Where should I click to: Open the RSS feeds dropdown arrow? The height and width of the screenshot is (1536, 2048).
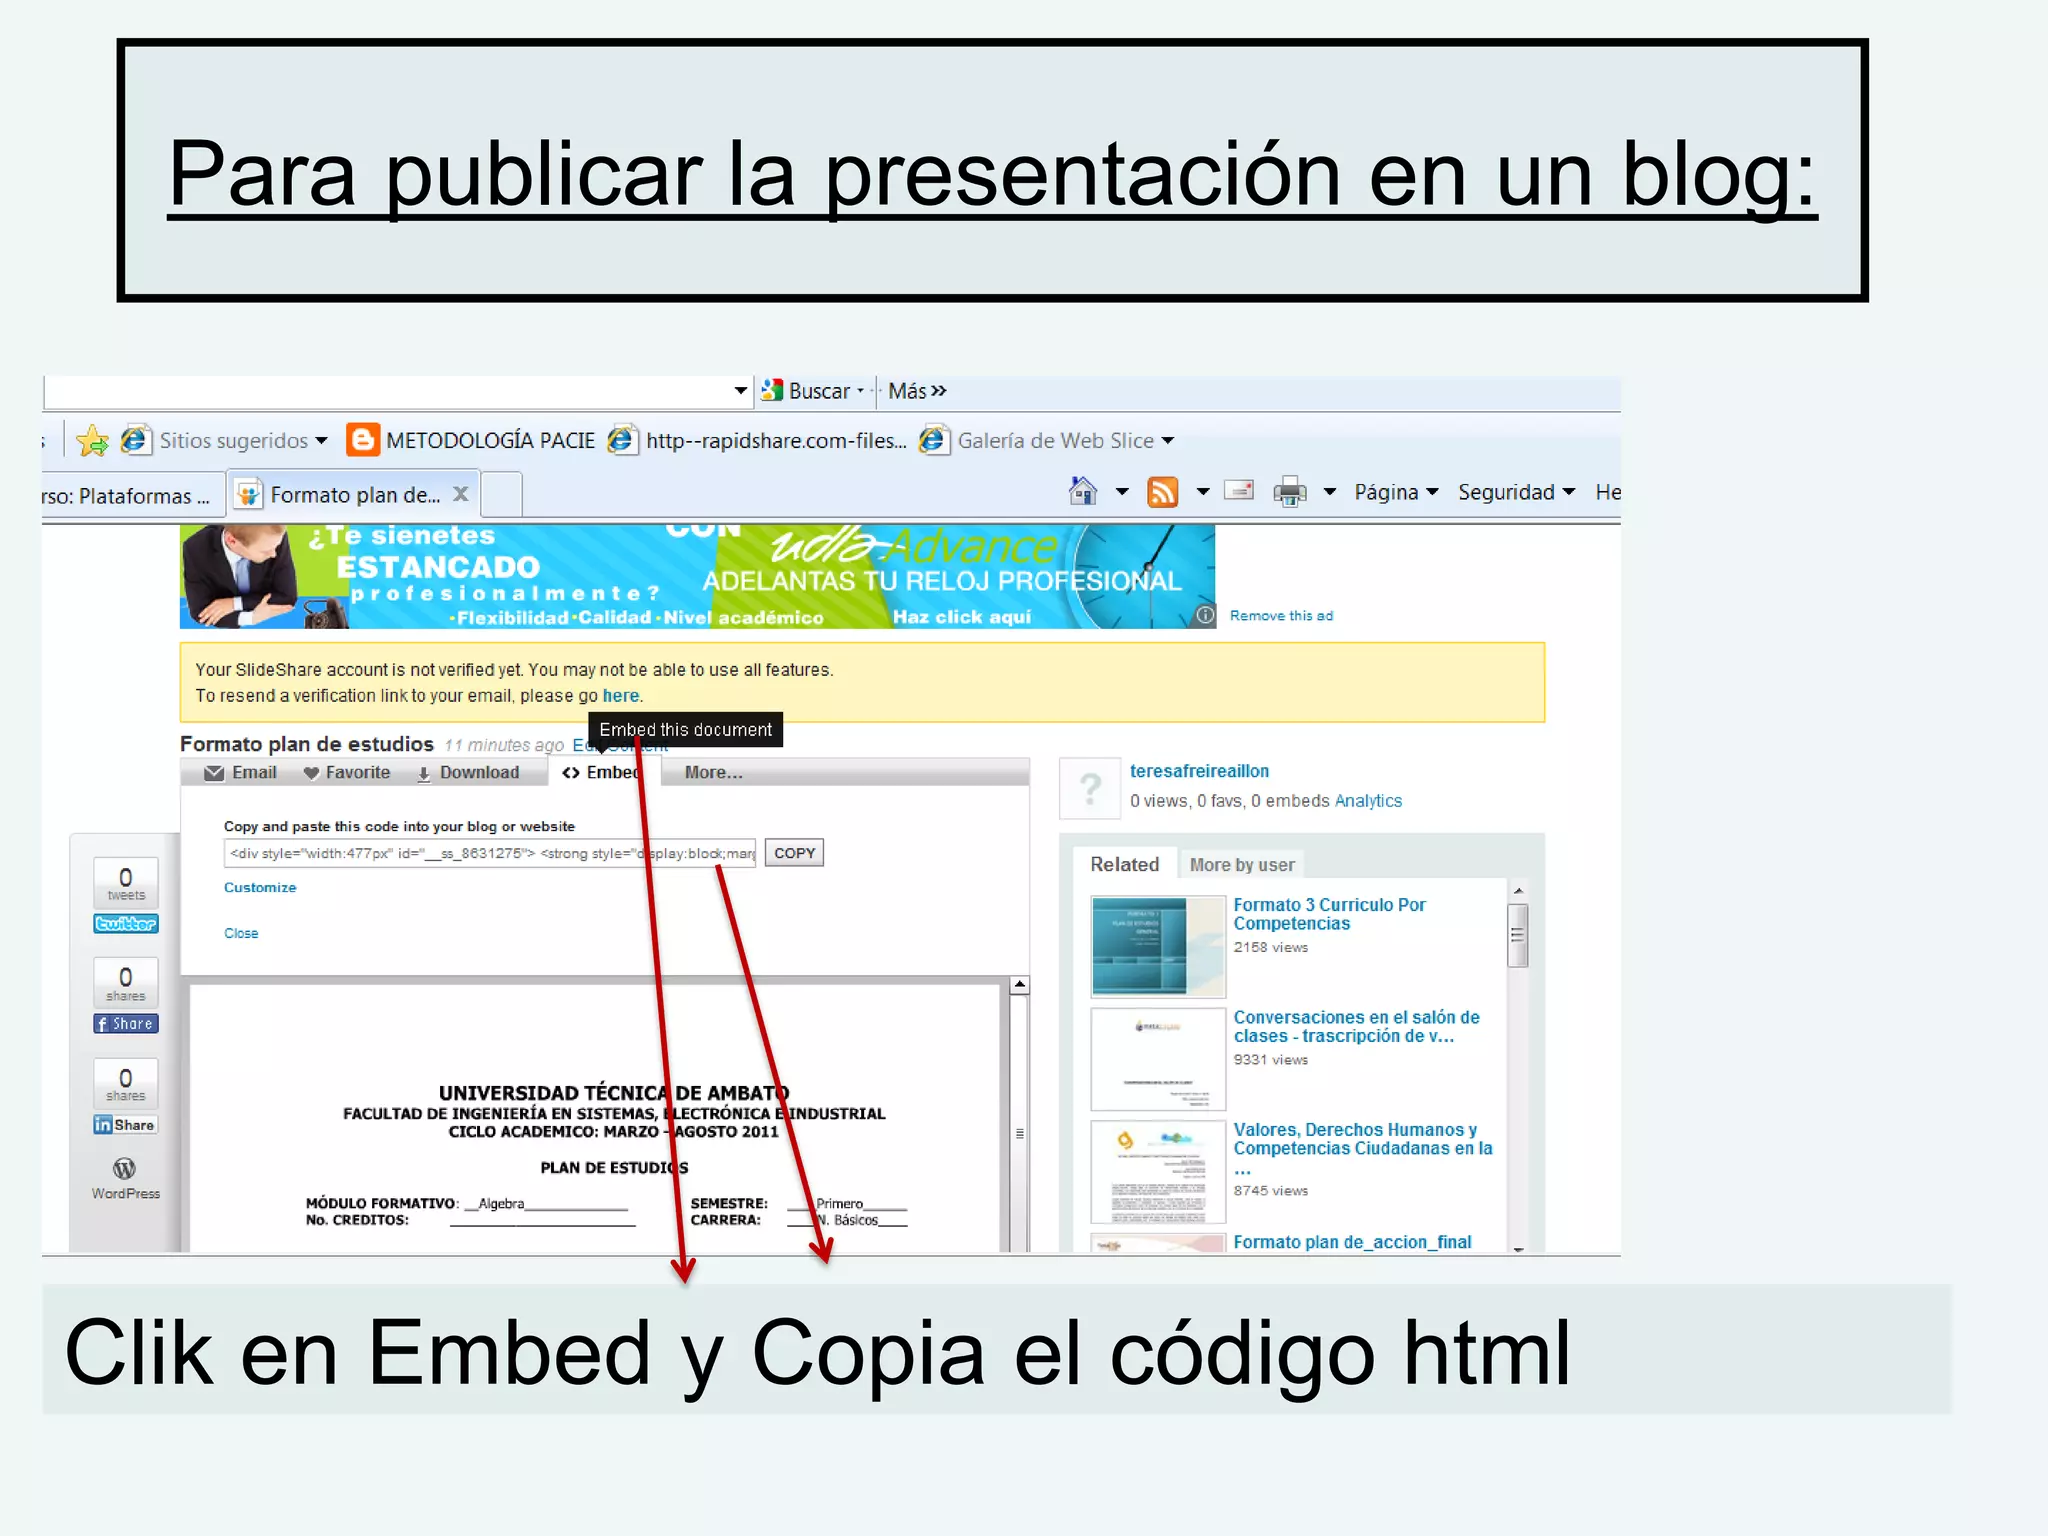click(x=1203, y=491)
